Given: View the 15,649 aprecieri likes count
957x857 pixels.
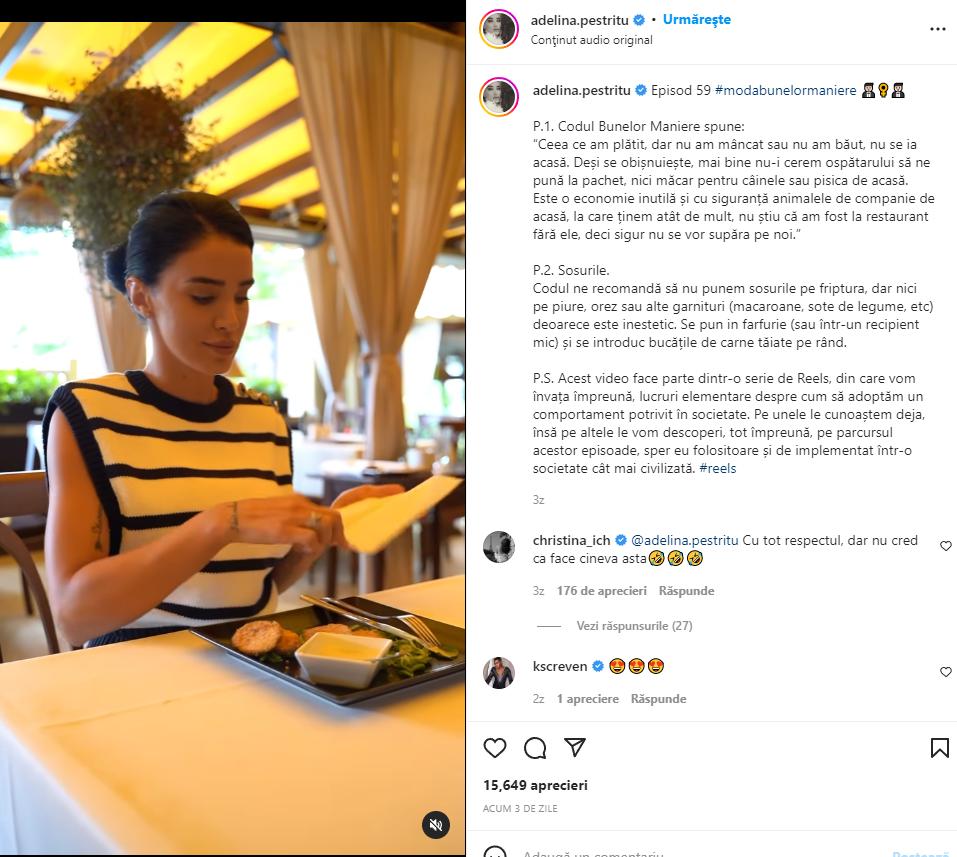Looking at the screenshot, I should pos(535,786).
